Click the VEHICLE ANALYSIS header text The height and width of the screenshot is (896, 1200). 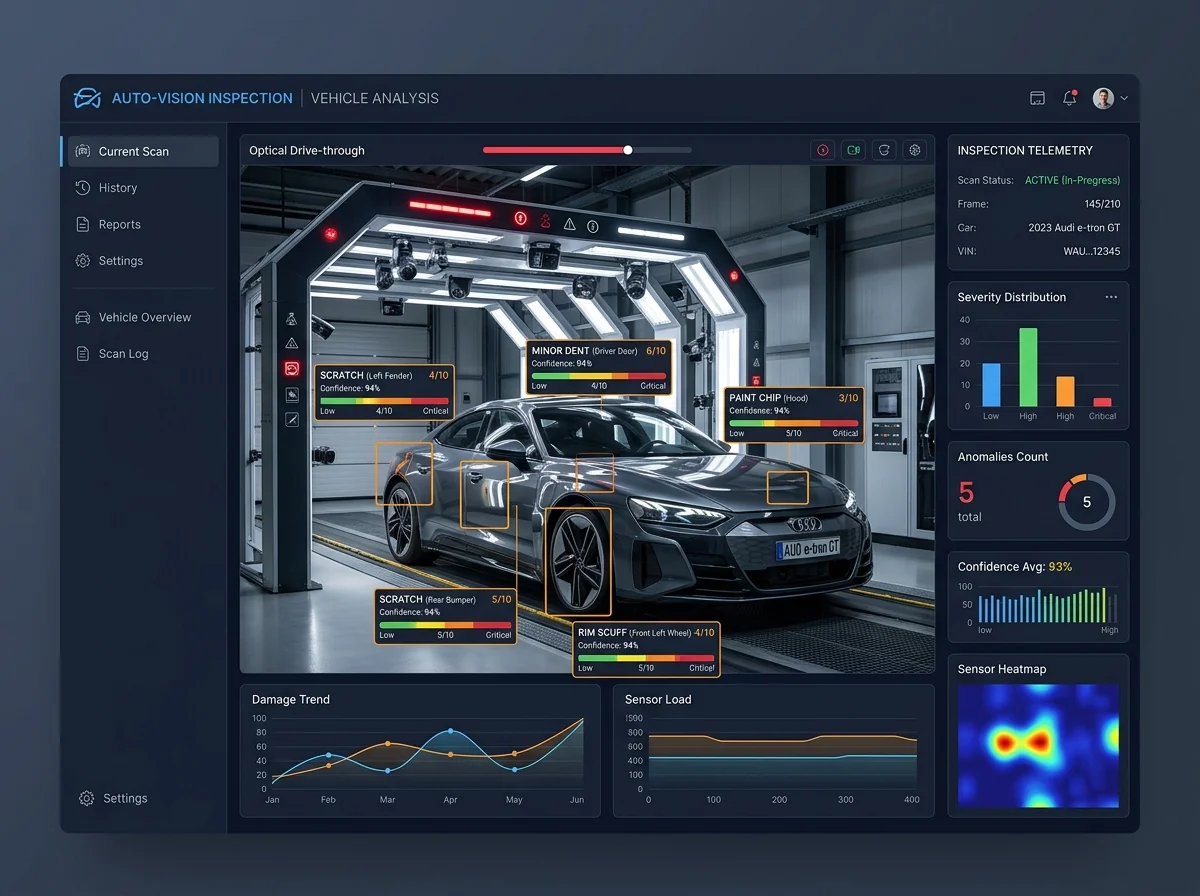point(375,98)
